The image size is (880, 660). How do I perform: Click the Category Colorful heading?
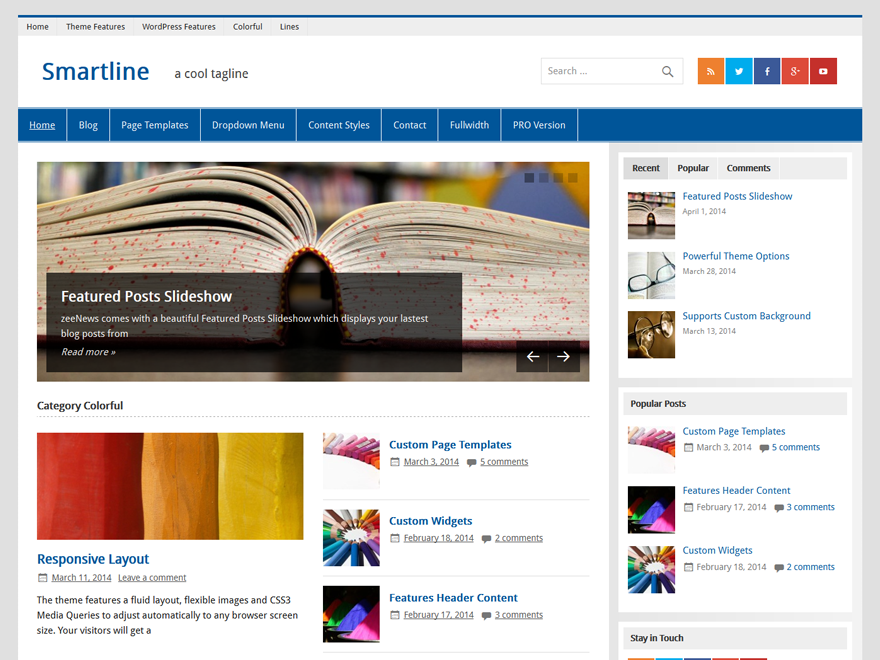[80, 406]
